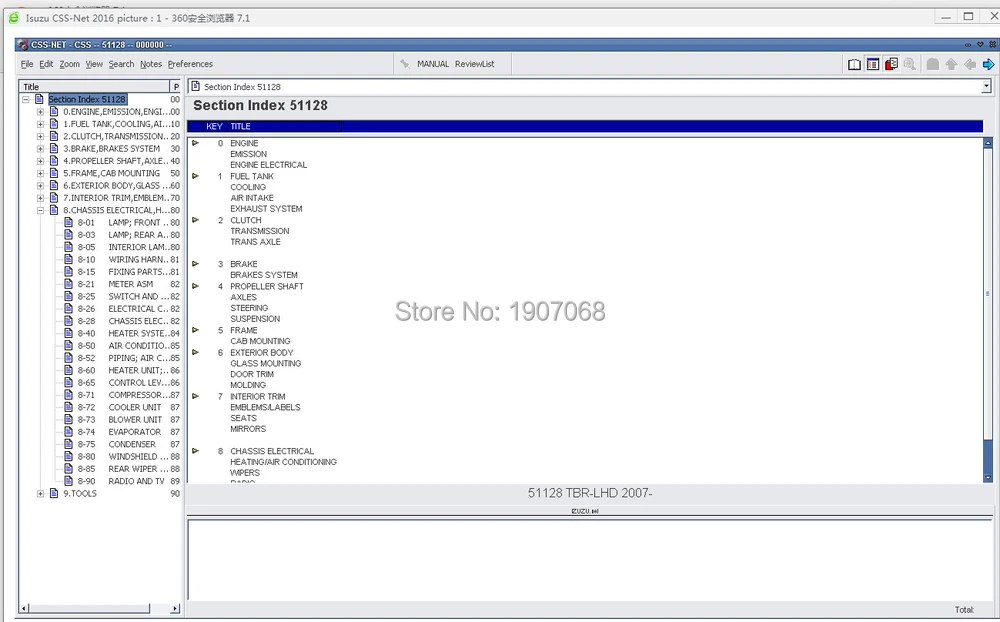Click the open book view icon
Image resolution: width=1000 pixels, height=622 pixels.
(x=854, y=64)
